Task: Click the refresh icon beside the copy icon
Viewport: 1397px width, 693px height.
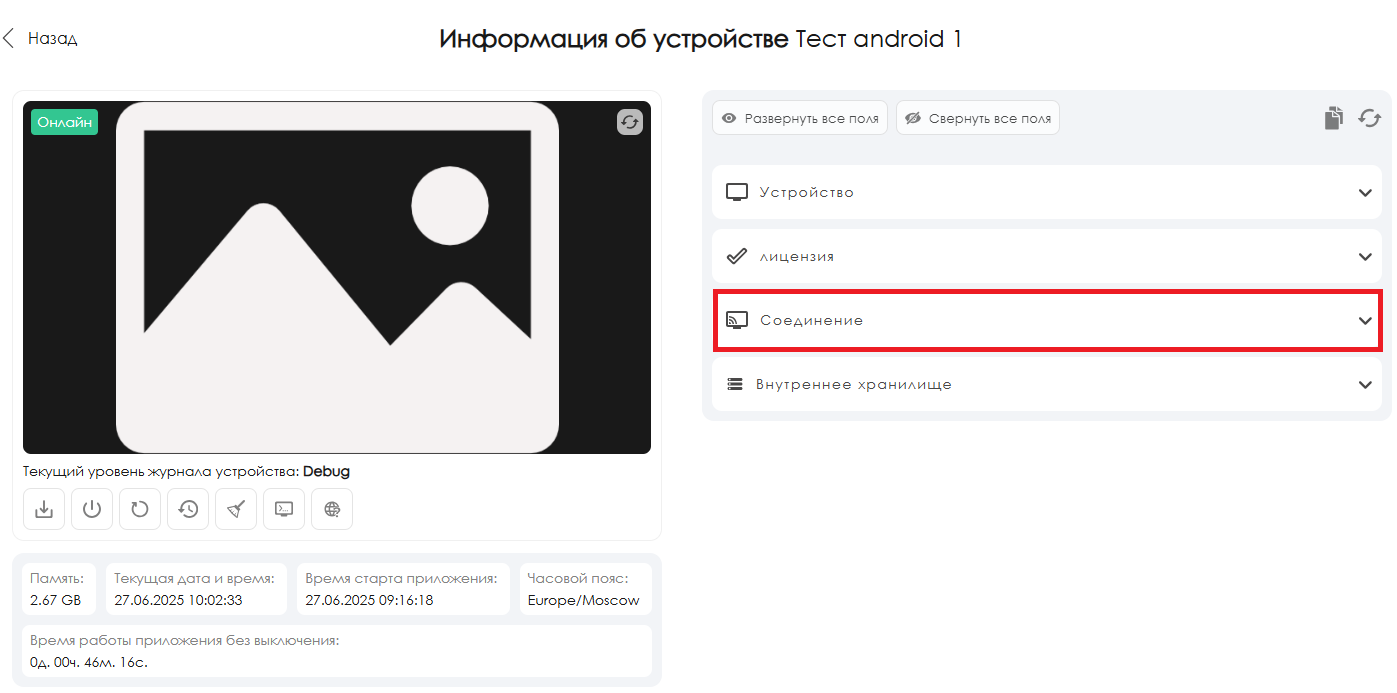Action: coord(1369,118)
